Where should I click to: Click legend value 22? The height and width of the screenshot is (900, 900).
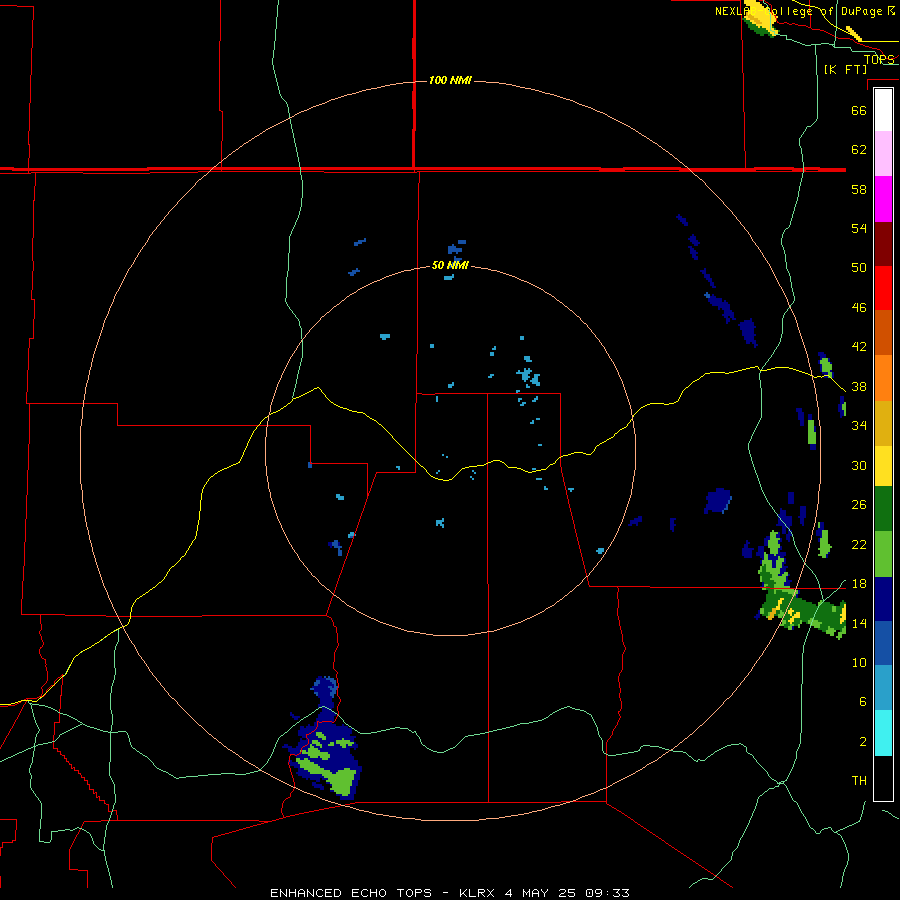[859, 545]
